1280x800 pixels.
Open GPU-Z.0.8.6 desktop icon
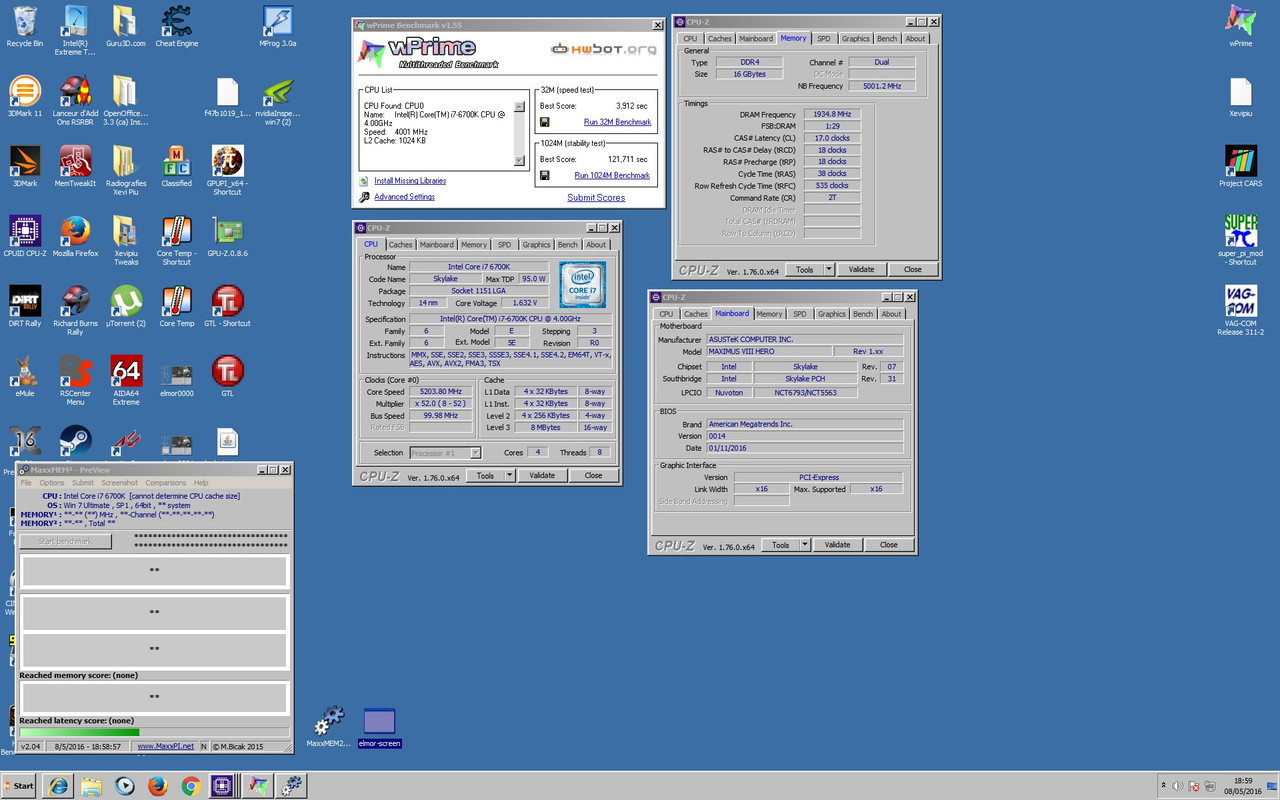pos(227,237)
